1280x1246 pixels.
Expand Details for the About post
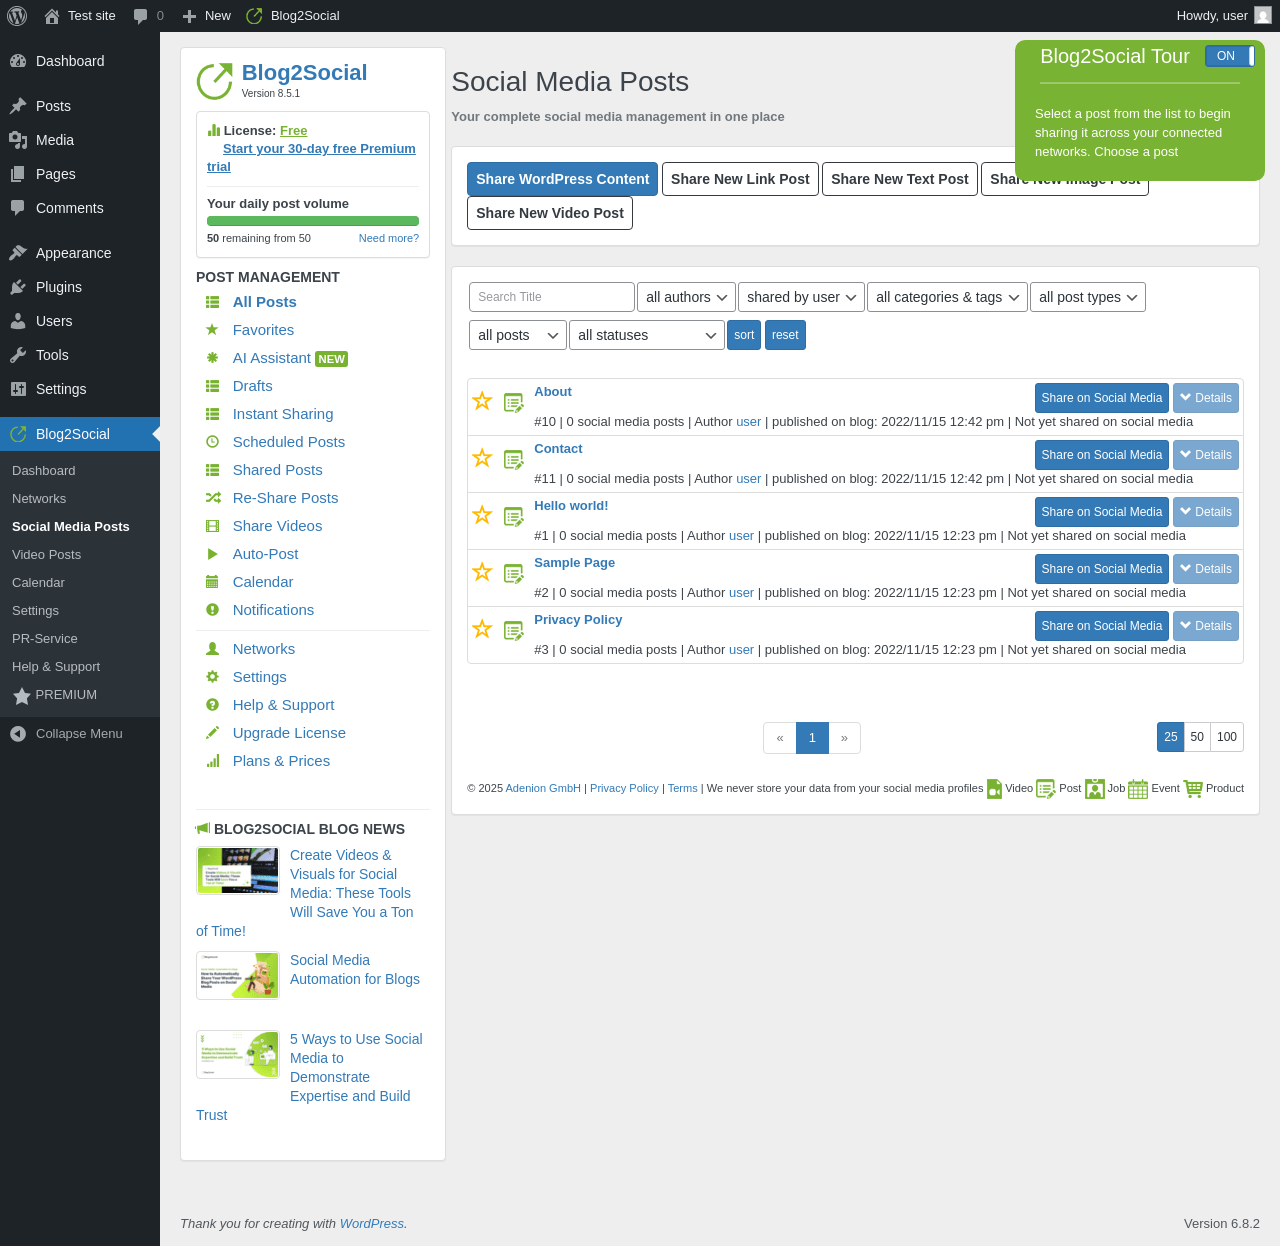[x=1206, y=398]
